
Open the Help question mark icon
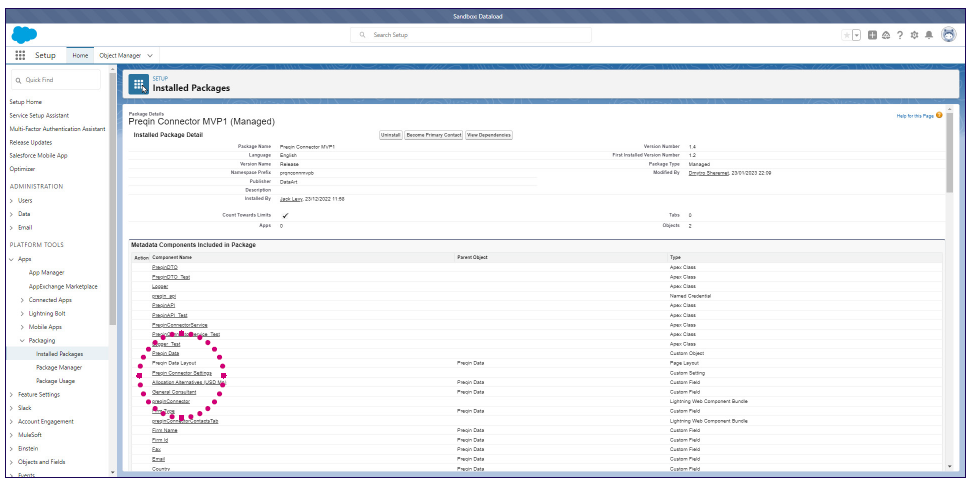[900, 35]
